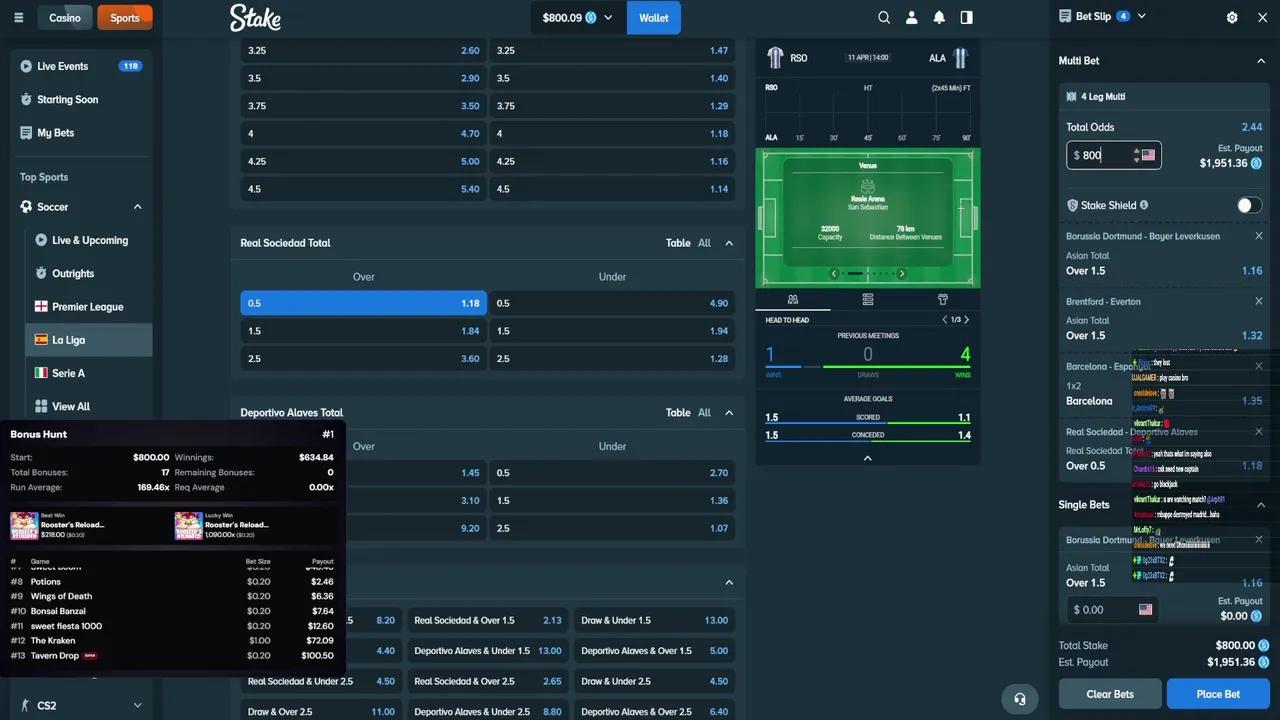The image size is (1280, 720).
Task: Pick Deportivo Alaves Under 0.5 at 2.70
Action: [612, 473]
